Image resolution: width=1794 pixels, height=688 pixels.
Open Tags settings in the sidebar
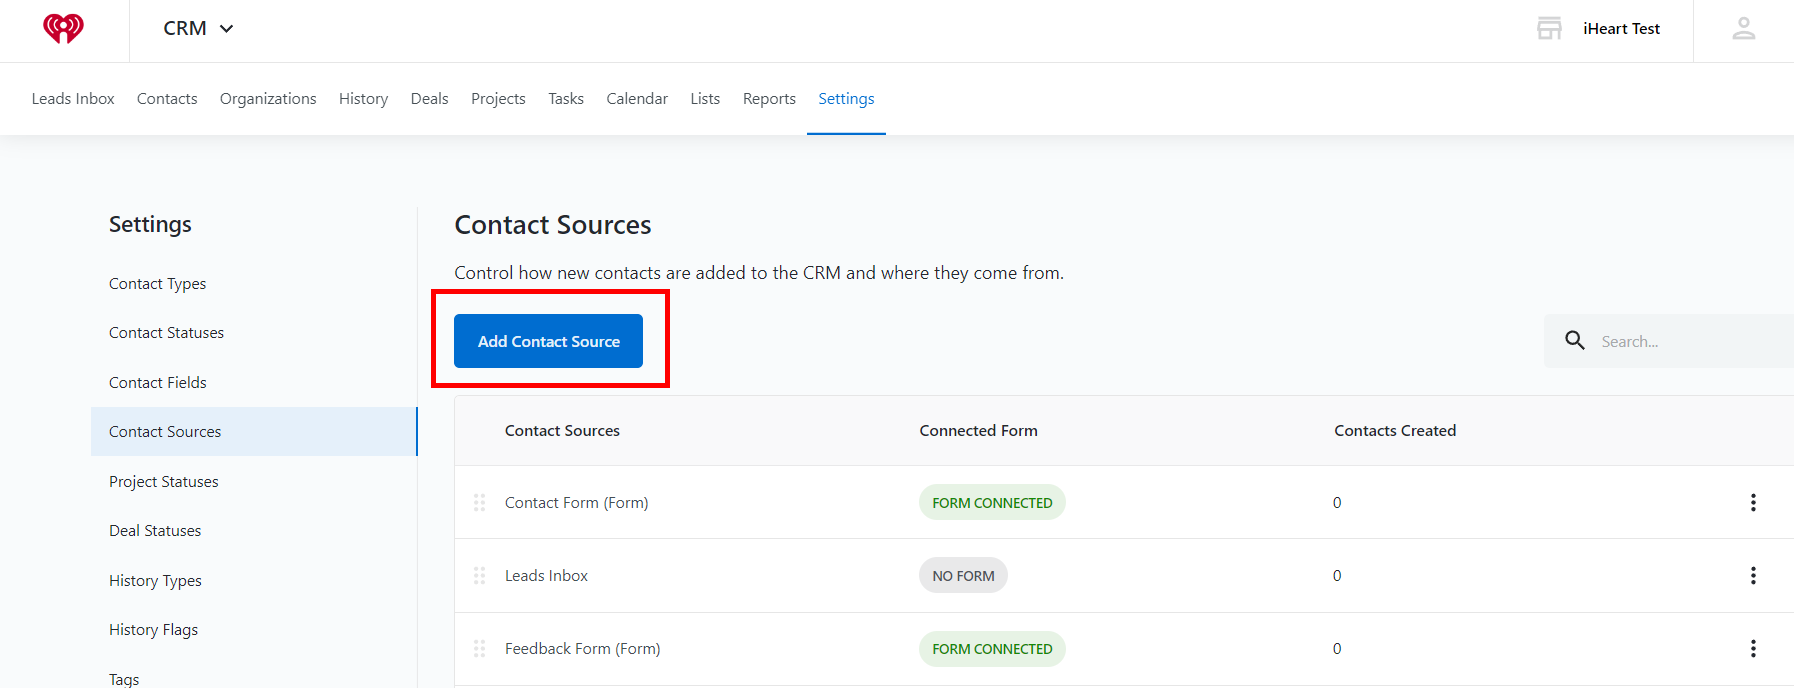coord(124,679)
